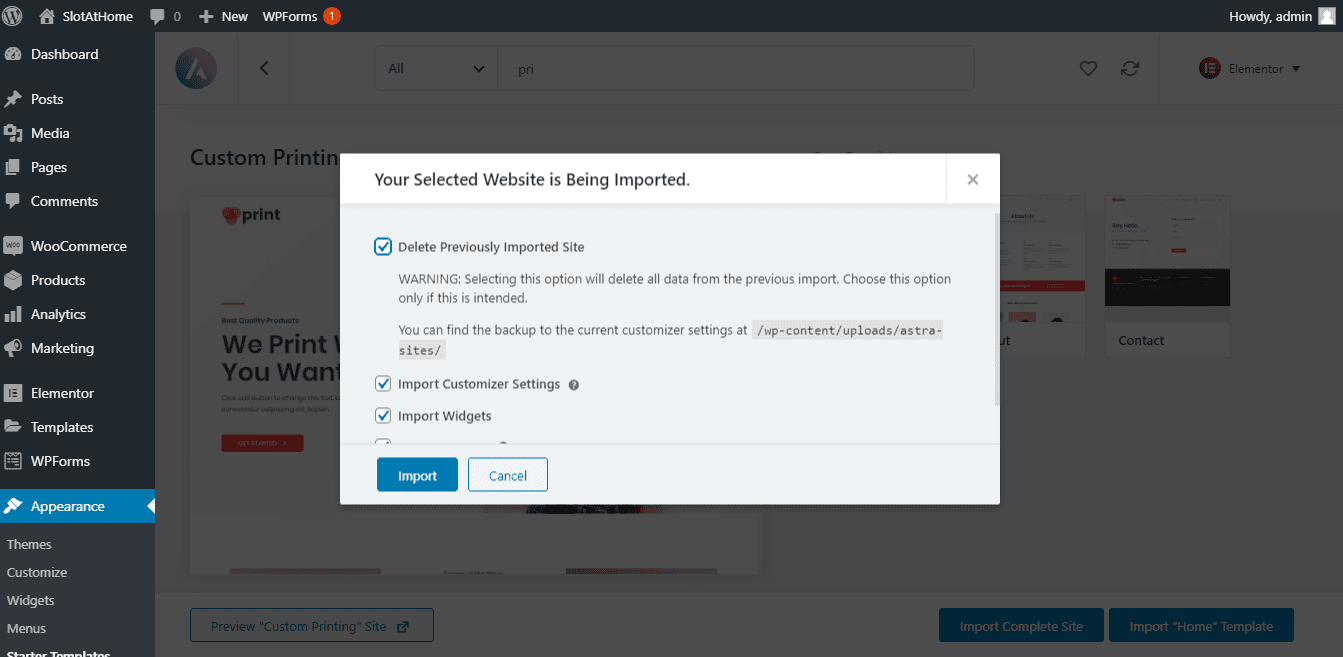The width and height of the screenshot is (1343, 657).
Task: Select Customize under Appearance
Action: tap(37, 573)
